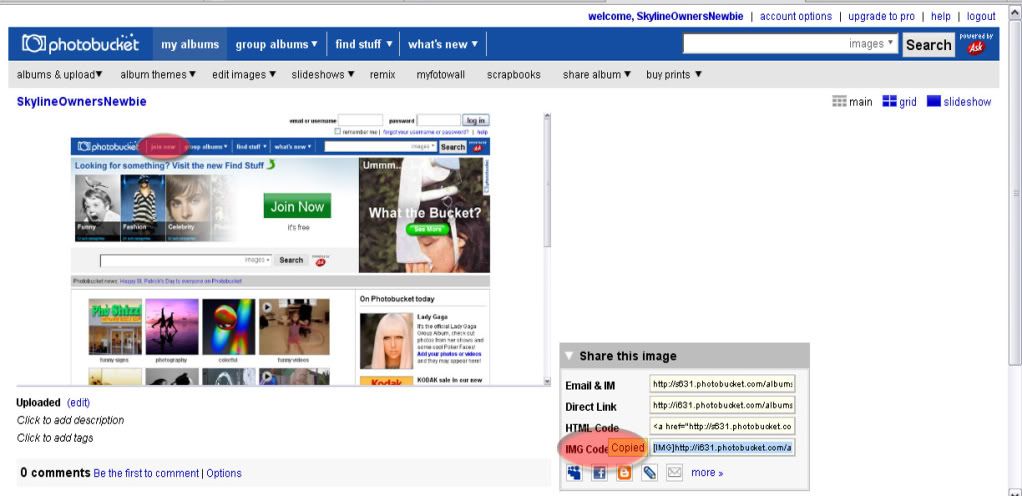The height and width of the screenshot is (496, 1022).
Task: Share image to Blogger icon
Action: point(624,473)
